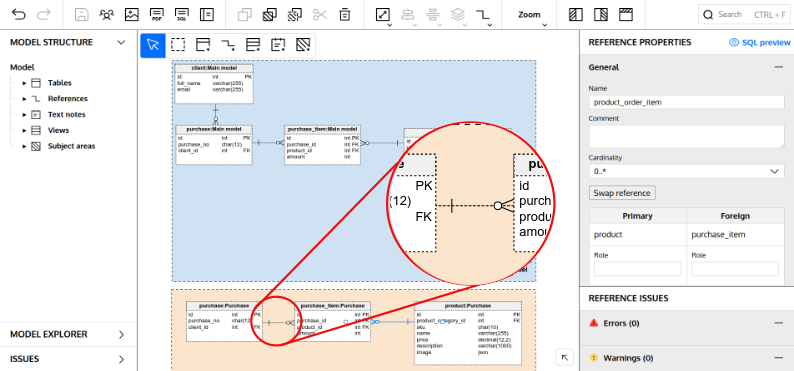
Task: Collapse the Errors (0) section
Action: pos(778,323)
